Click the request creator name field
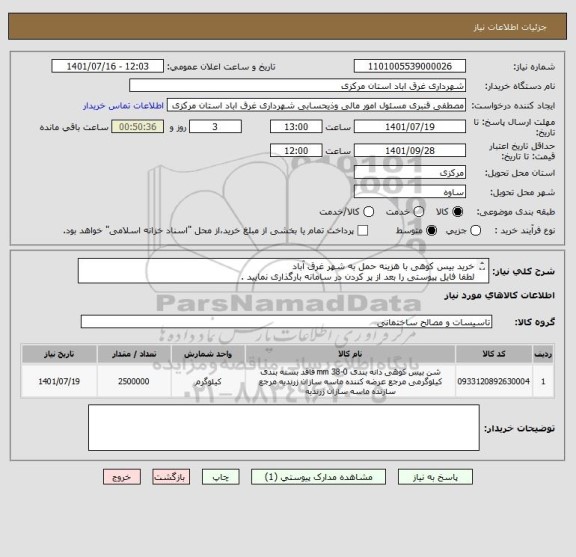 pyautogui.click(x=316, y=105)
